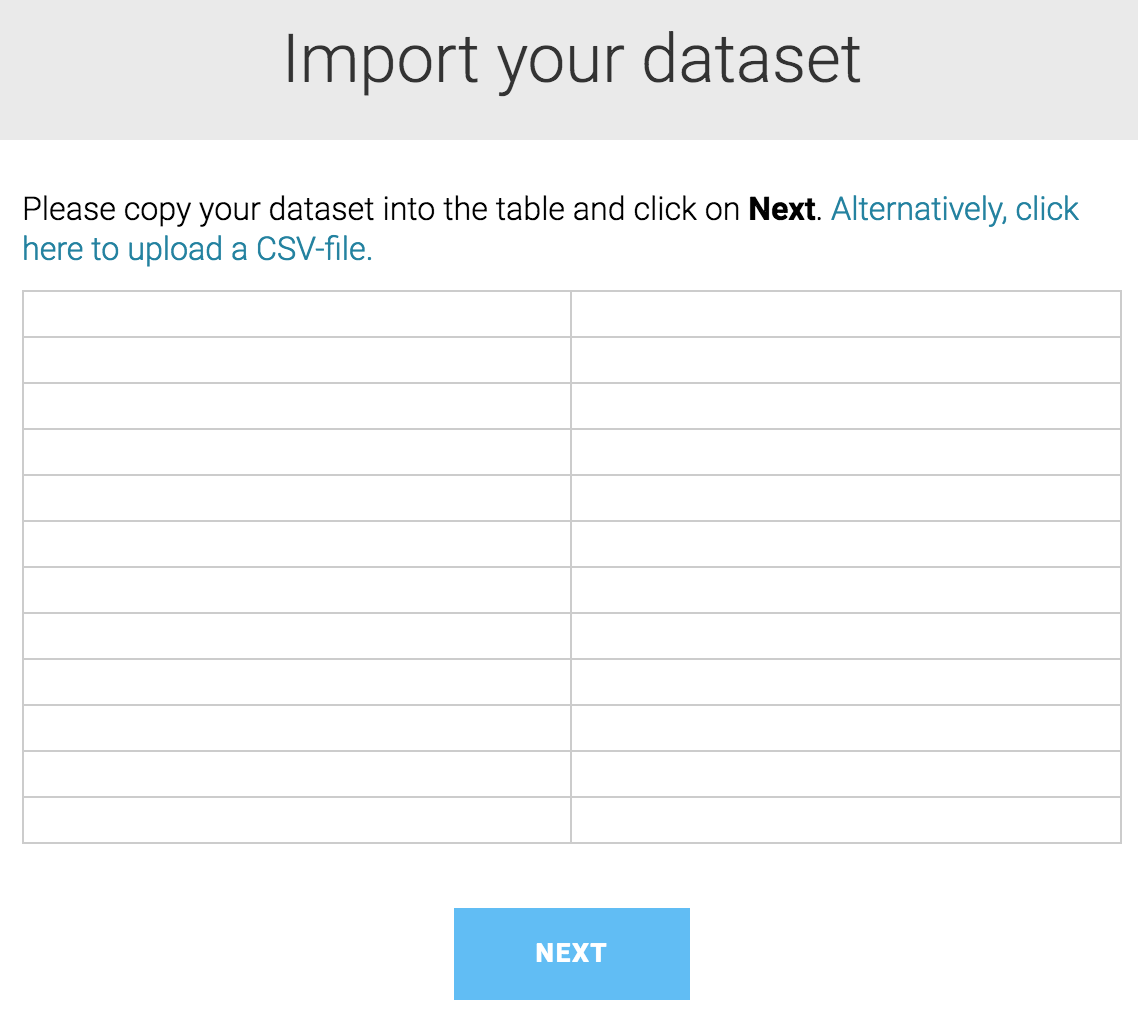Image resolution: width=1138 pixels, height=1012 pixels.
Task: Focus the third row, left column cell
Action: point(297,406)
